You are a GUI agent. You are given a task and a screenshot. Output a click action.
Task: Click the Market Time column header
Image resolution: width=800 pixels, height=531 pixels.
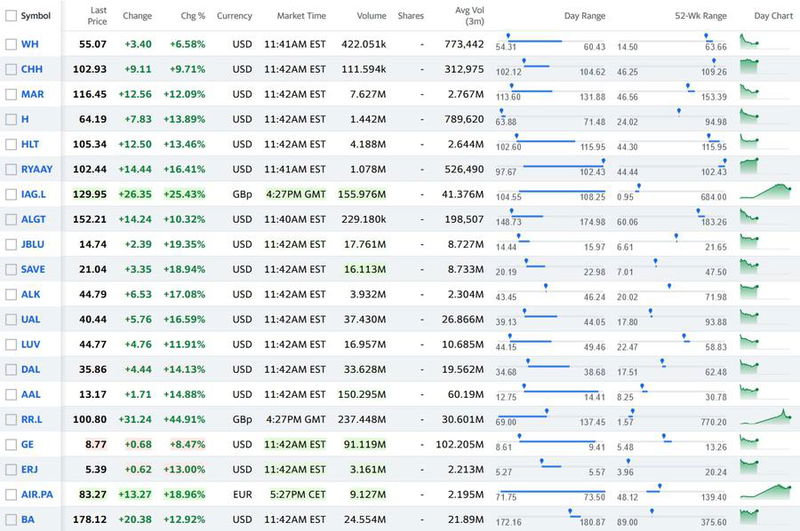(301, 16)
